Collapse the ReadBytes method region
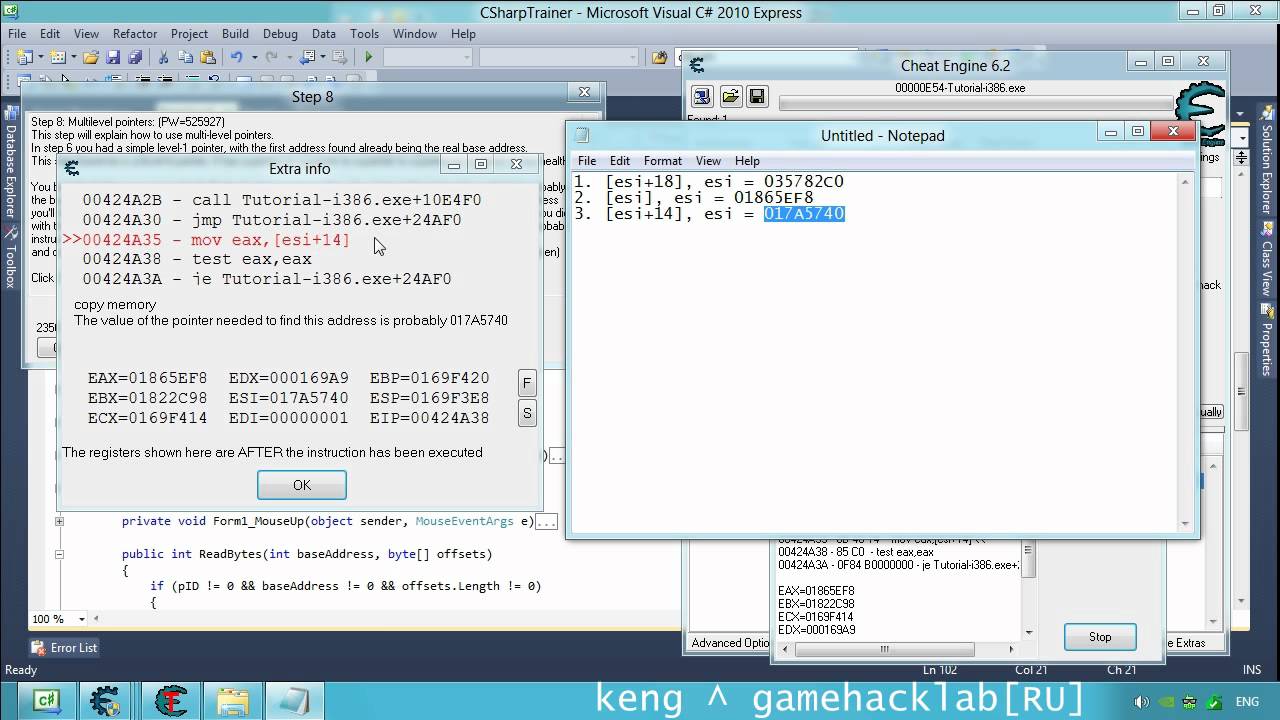The height and width of the screenshot is (720, 1280). click(x=59, y=553)
